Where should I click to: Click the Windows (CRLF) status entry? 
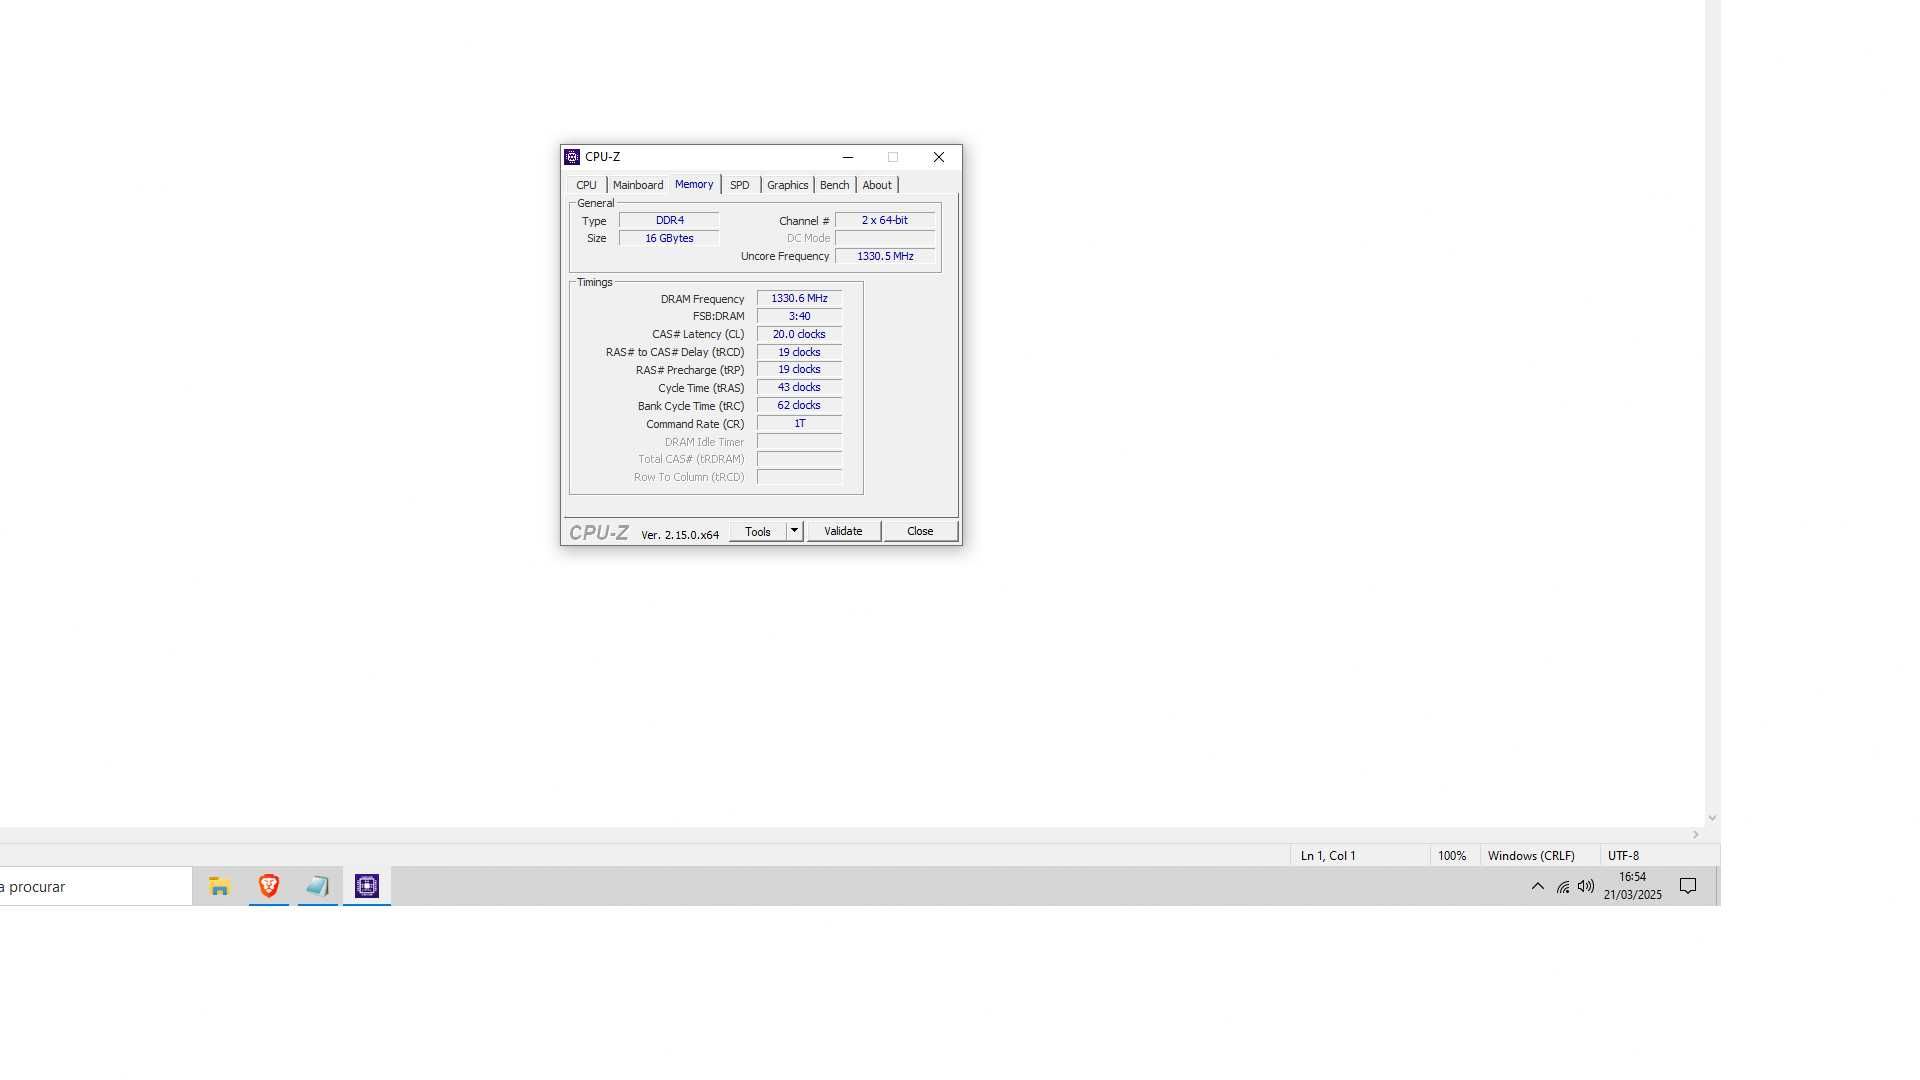point(1531,856)
